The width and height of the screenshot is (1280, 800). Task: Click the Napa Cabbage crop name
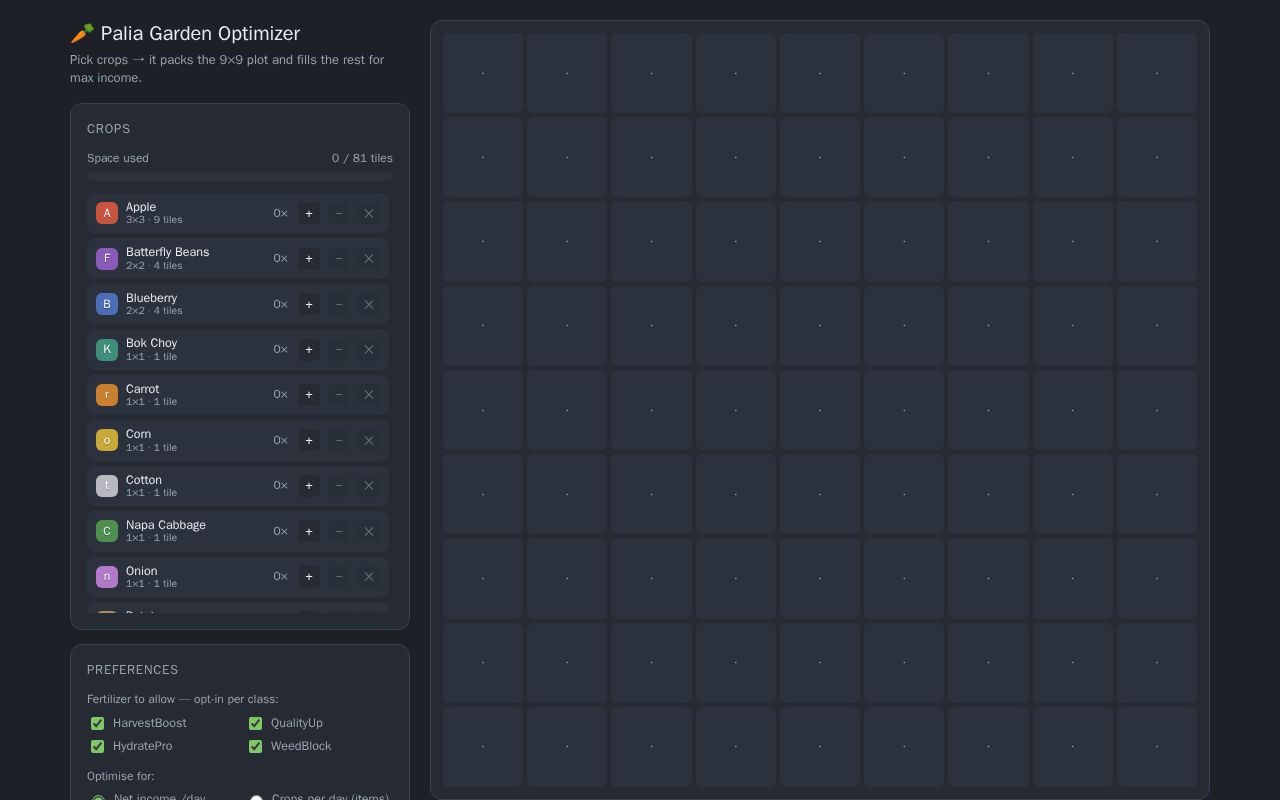[x=166, y=525]
